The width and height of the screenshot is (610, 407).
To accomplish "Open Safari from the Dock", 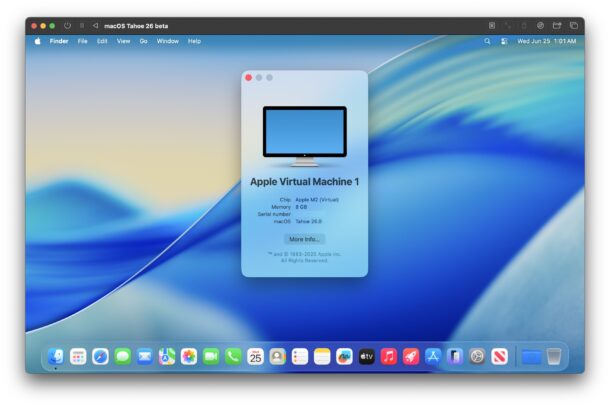I will pos(100,356).
